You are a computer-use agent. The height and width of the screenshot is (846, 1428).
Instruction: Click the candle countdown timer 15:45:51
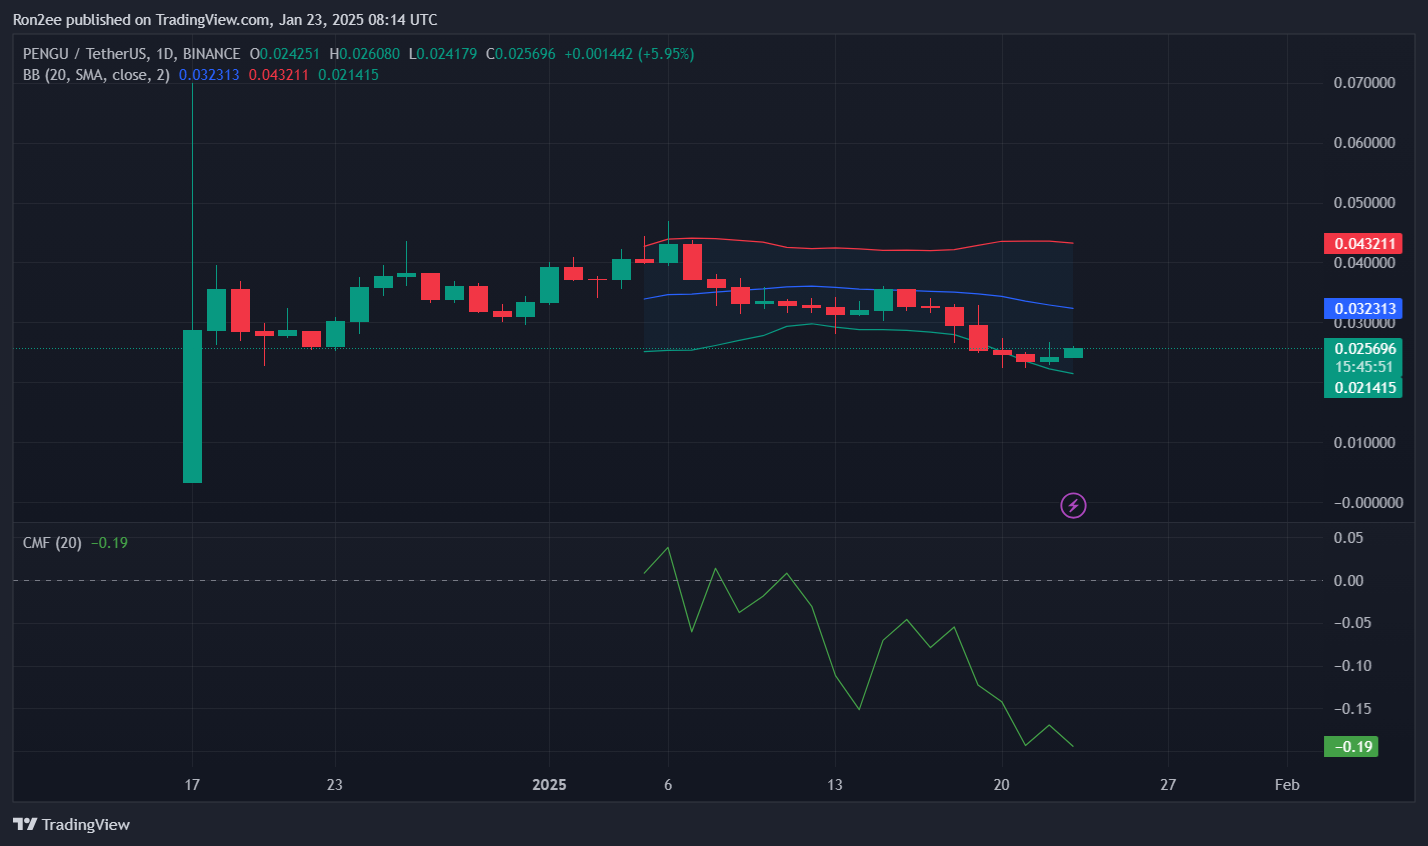1362,367
